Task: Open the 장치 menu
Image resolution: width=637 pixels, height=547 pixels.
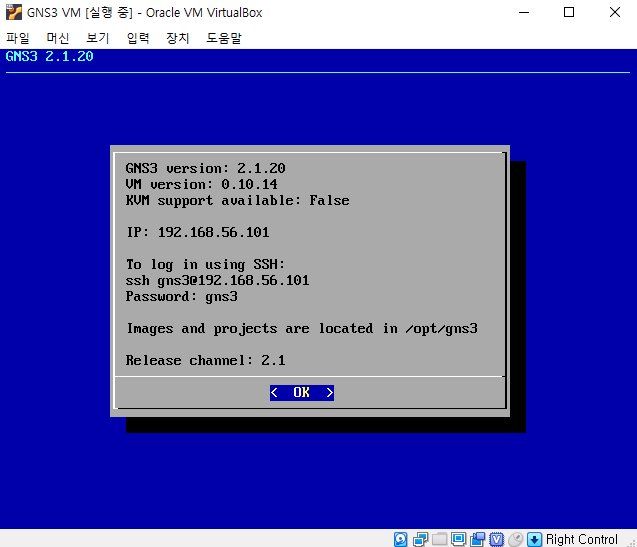Action: 178,38
